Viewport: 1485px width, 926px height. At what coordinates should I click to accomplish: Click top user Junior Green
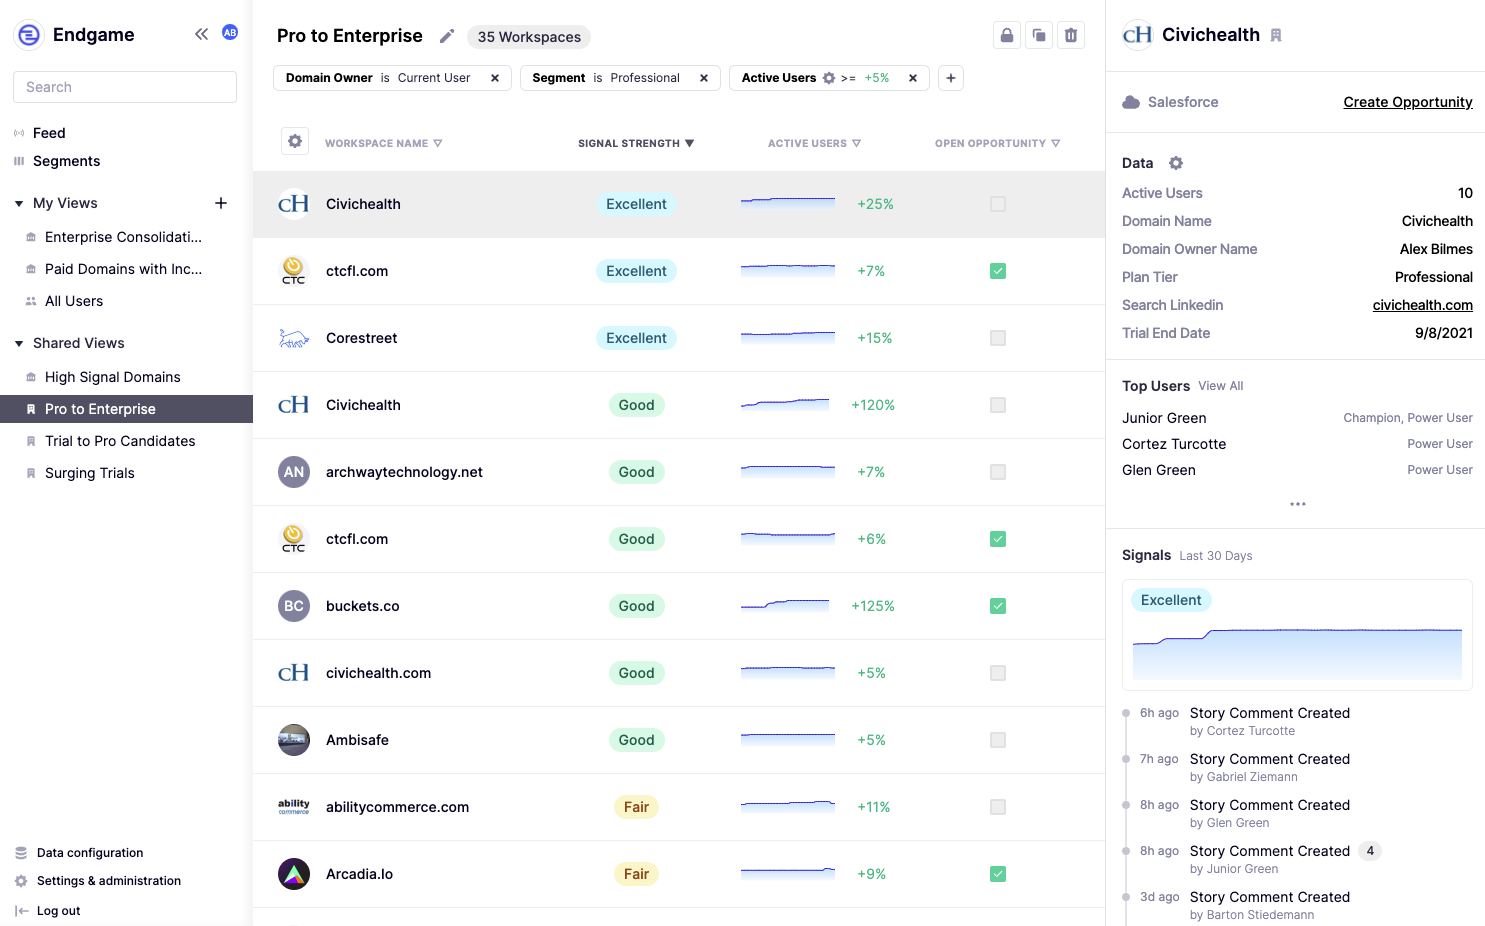(x=1164, y=418)
